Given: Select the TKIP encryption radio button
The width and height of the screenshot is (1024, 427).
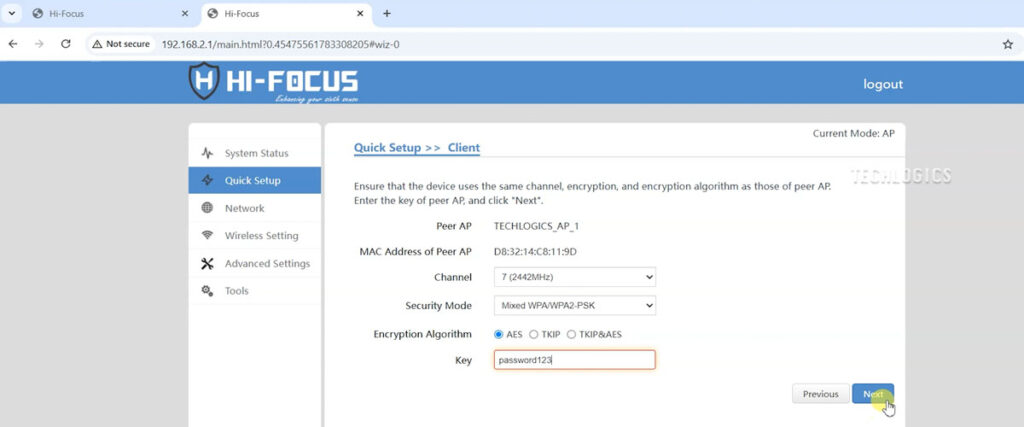Looking at the screenshot, I should tap(534, 334).
